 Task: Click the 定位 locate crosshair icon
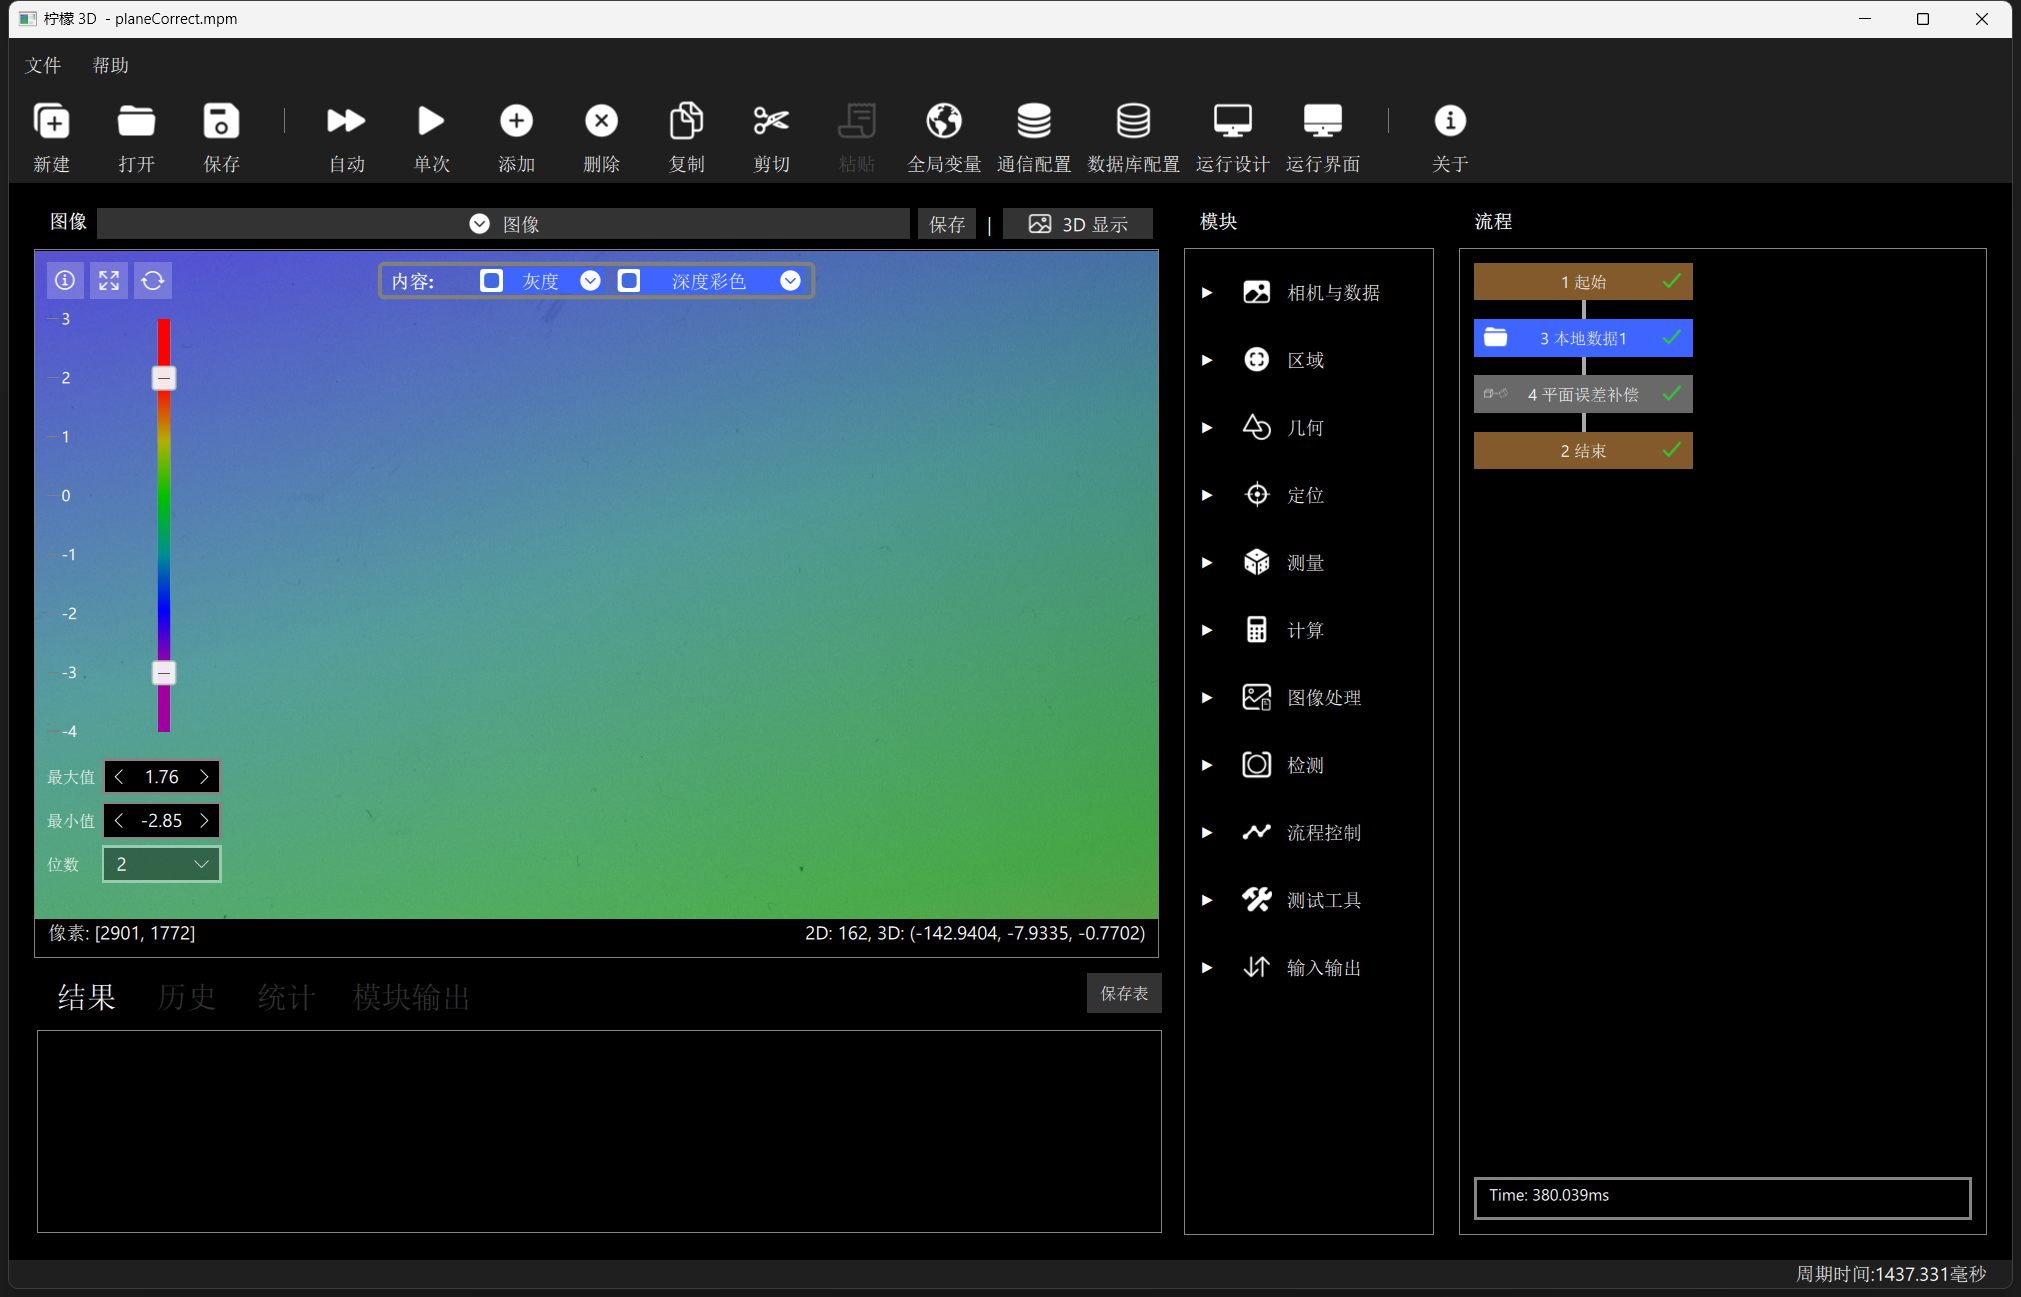pos(1256,495)
